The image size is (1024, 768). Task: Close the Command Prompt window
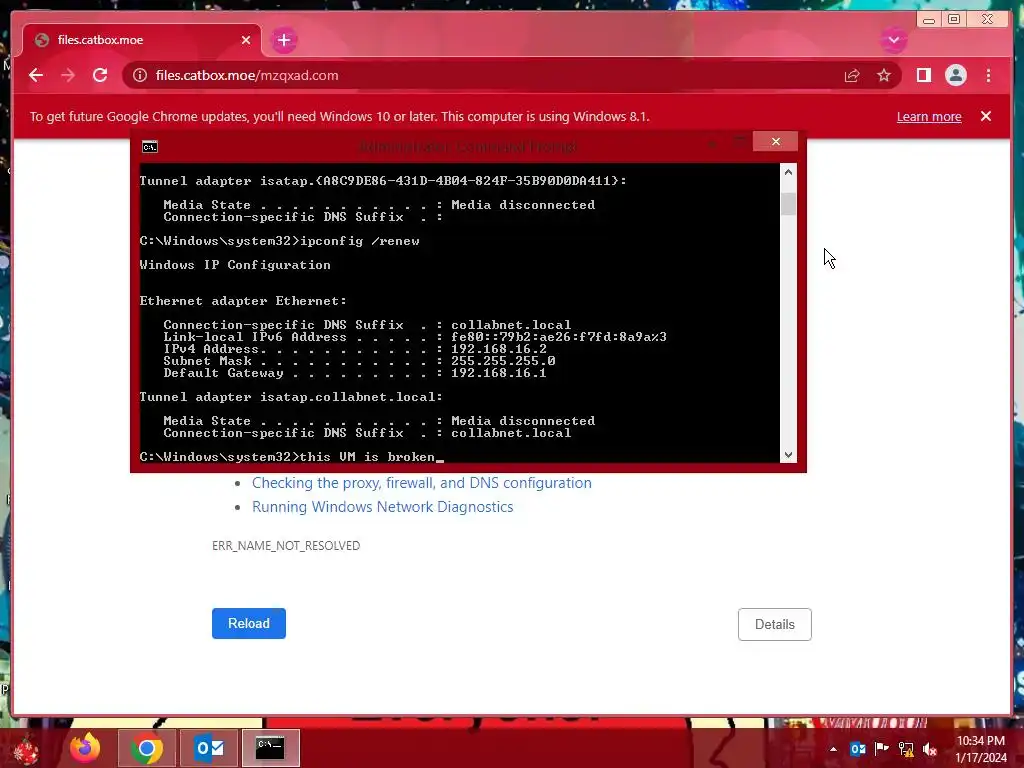pyautogui.click(x=775, y=141)
